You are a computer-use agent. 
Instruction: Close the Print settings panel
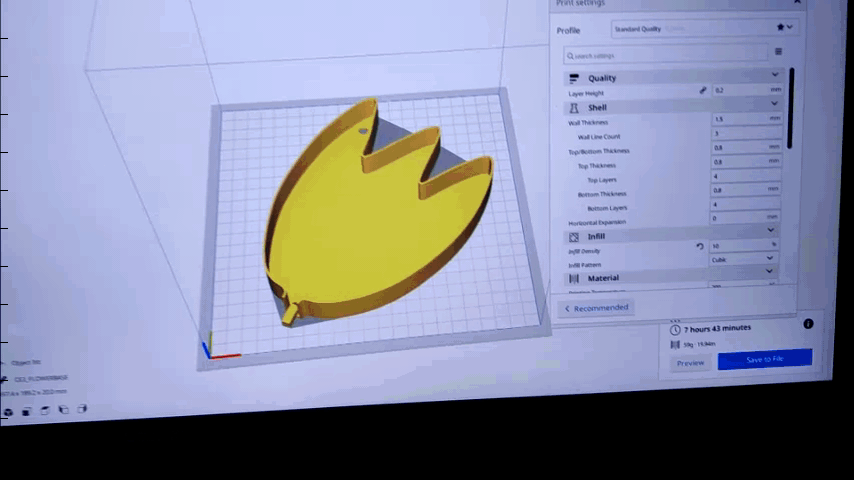pos(797,2)
